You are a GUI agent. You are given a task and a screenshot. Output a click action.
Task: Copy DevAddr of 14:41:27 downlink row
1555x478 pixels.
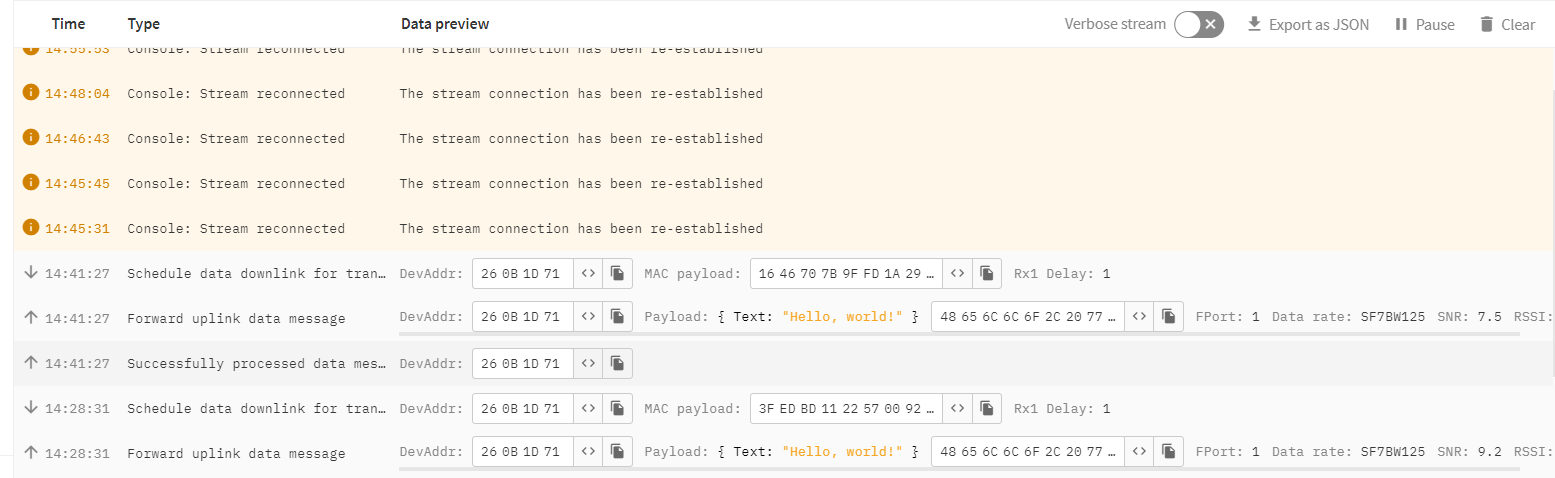click(618, 273)
